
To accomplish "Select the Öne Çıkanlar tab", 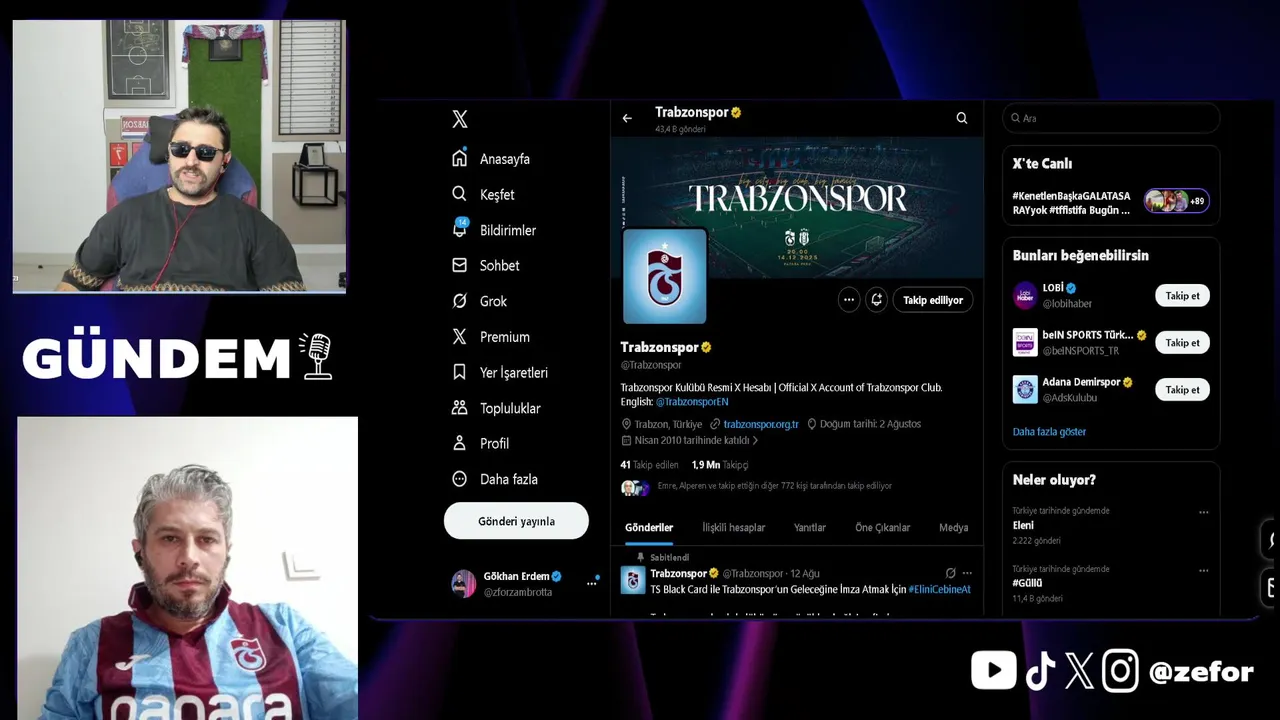I will 882,527.
